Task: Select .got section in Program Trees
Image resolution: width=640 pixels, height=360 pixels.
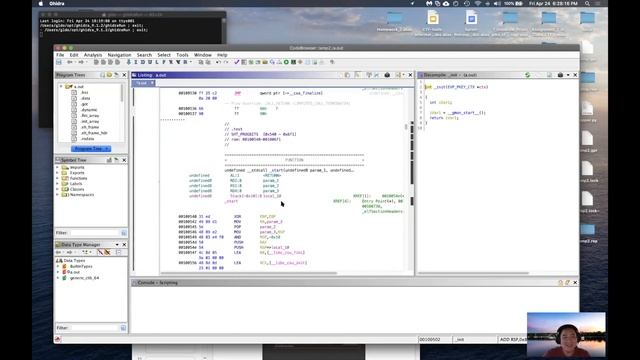Action: (84, 104)
